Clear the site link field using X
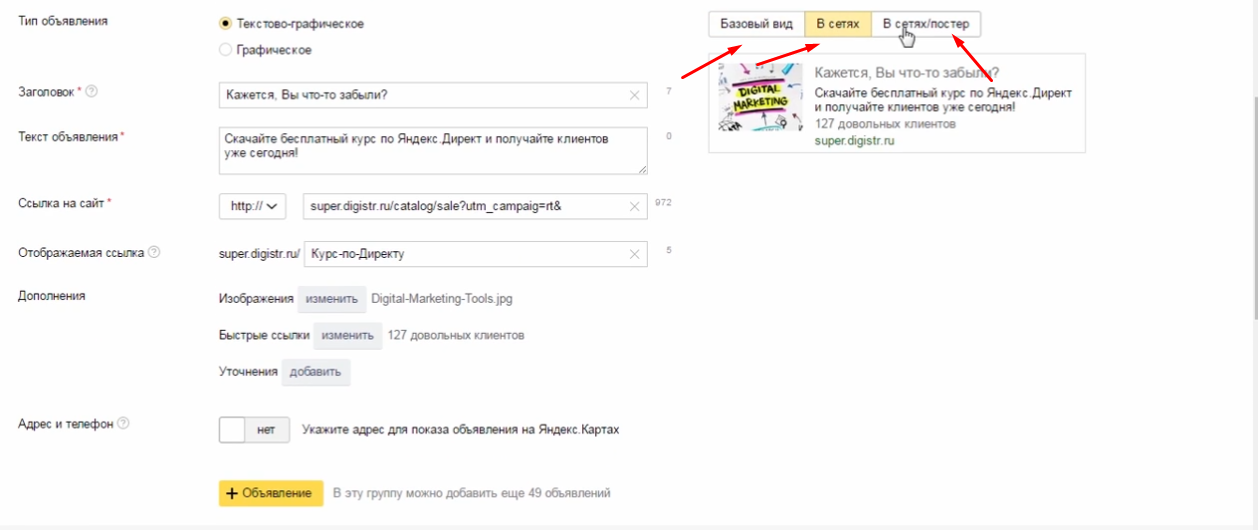Viewport: 1258px width, 530px height. point(635,206)
